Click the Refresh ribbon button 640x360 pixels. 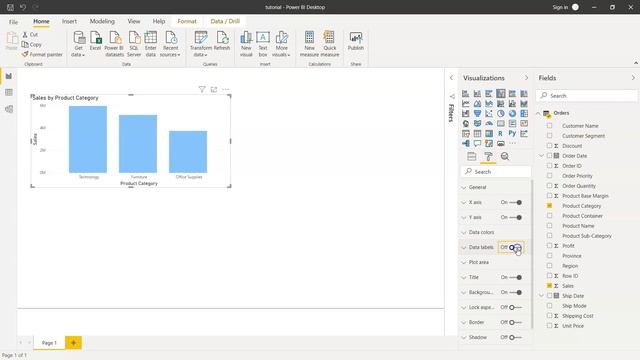coord(222,41)
